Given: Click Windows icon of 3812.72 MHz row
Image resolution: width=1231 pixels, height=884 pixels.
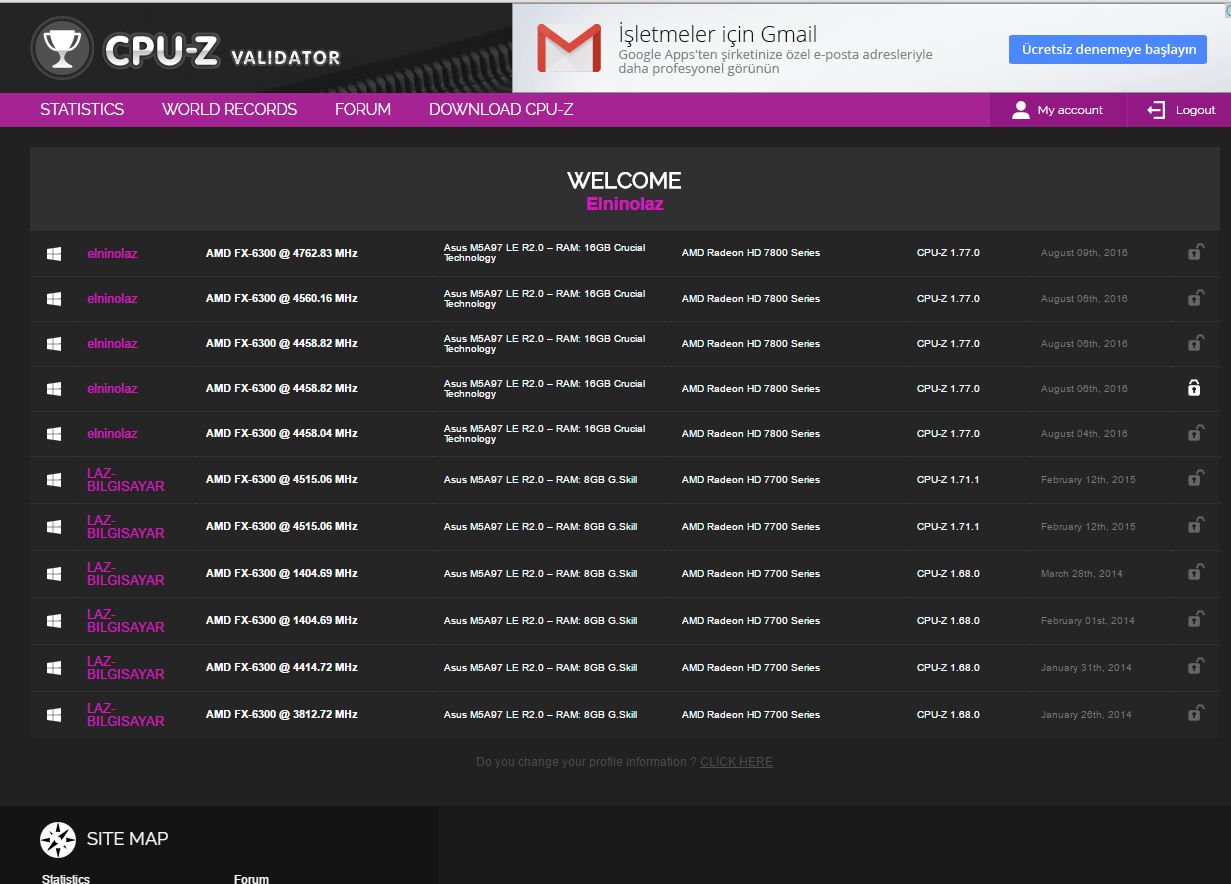Looking at the screenshot, I should (x=54, y=715).
